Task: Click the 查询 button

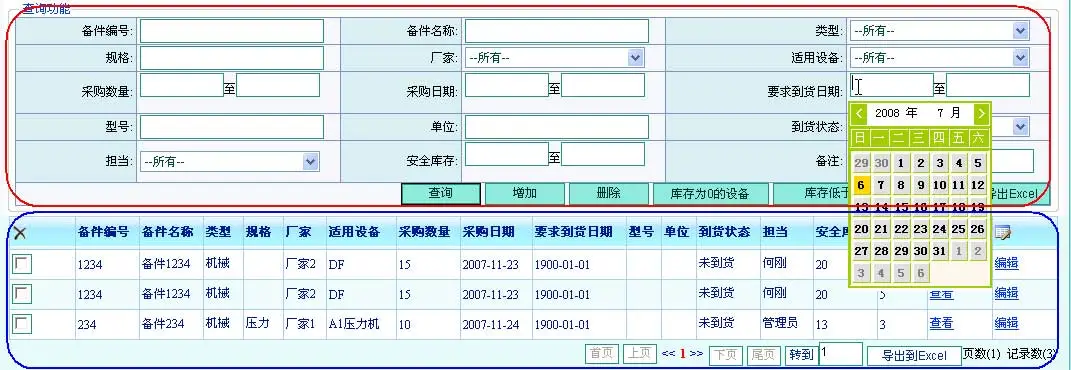Action: (441, 194)
